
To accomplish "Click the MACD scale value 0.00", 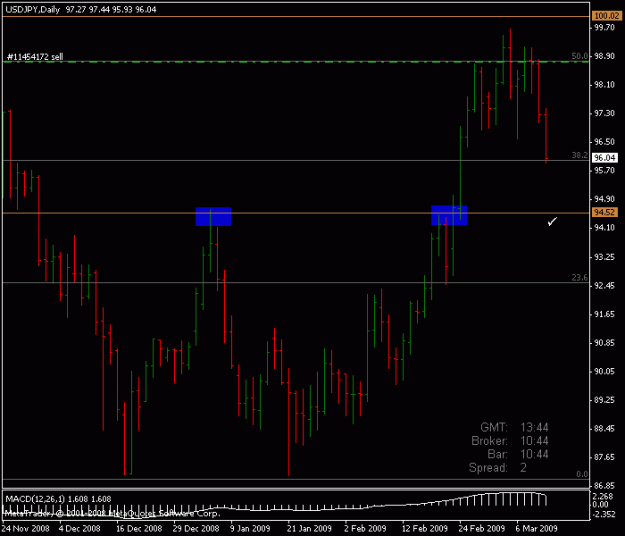I will point(601,505).
